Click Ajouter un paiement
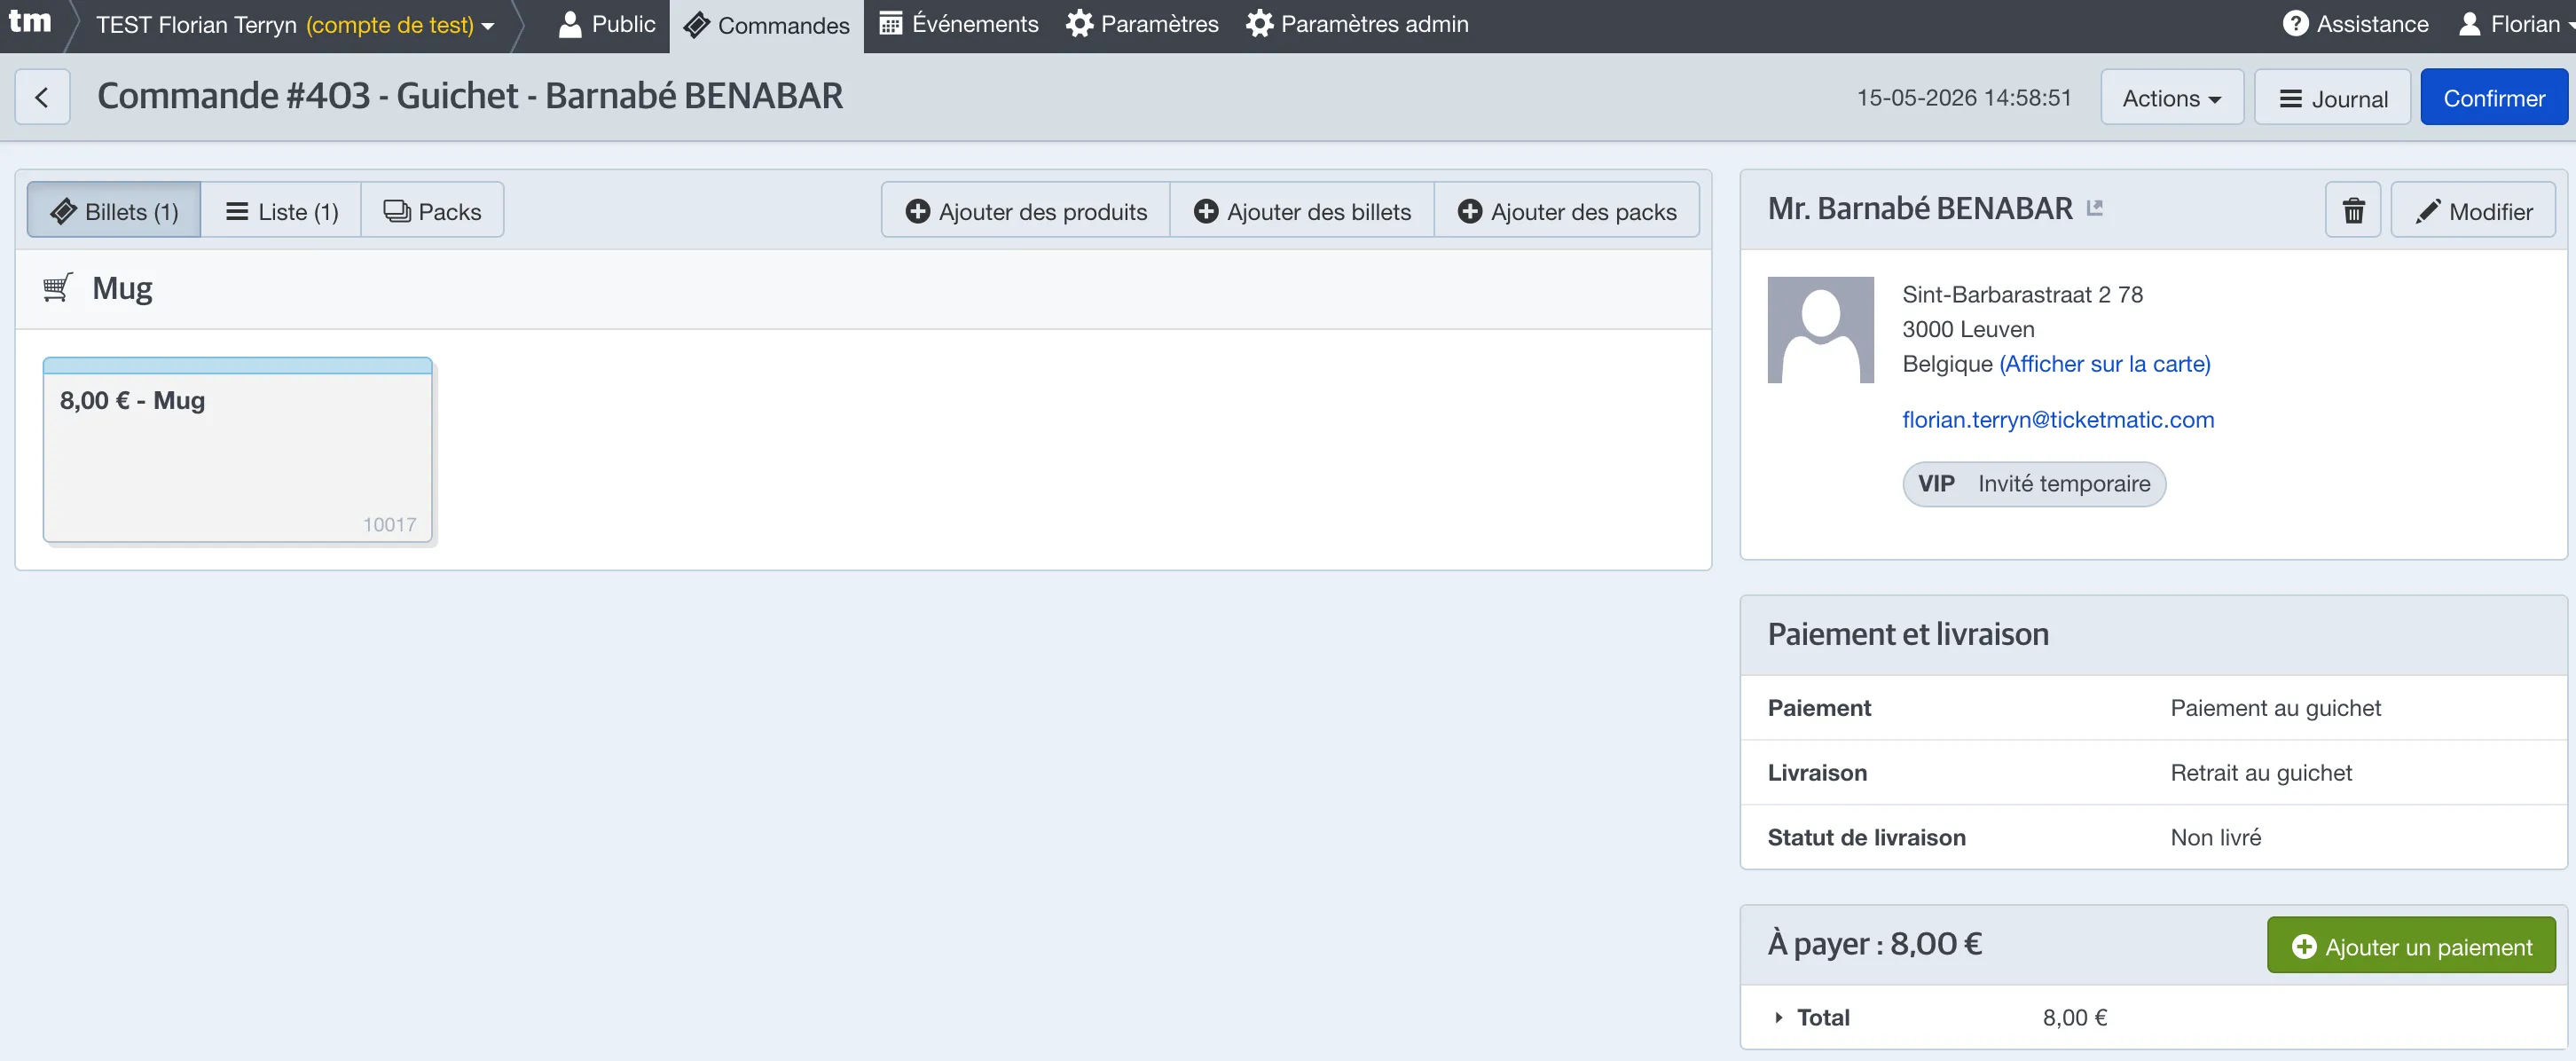Image resolution: width=2576 pixels, height=1061 pixels. pos(2411,946)
